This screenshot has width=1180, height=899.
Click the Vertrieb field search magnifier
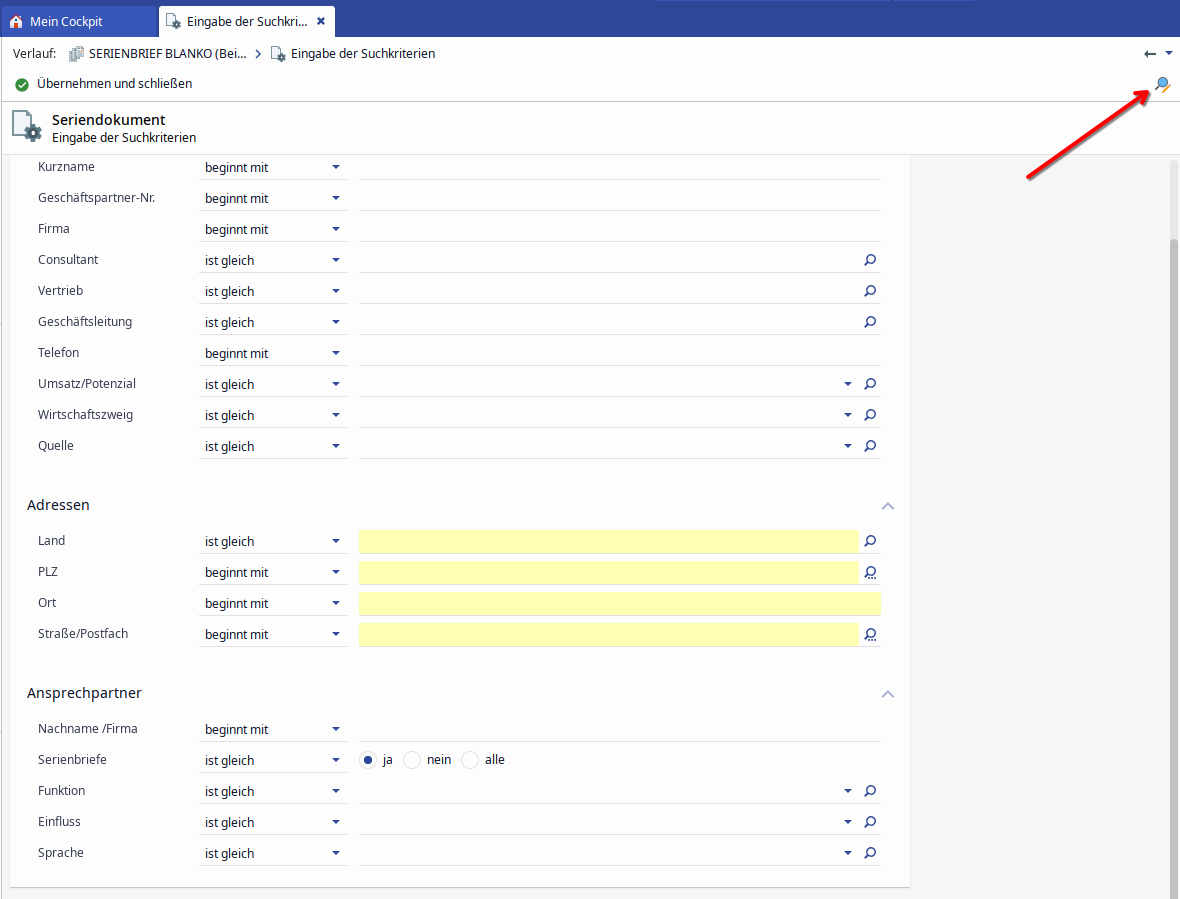tap(870, 291)
